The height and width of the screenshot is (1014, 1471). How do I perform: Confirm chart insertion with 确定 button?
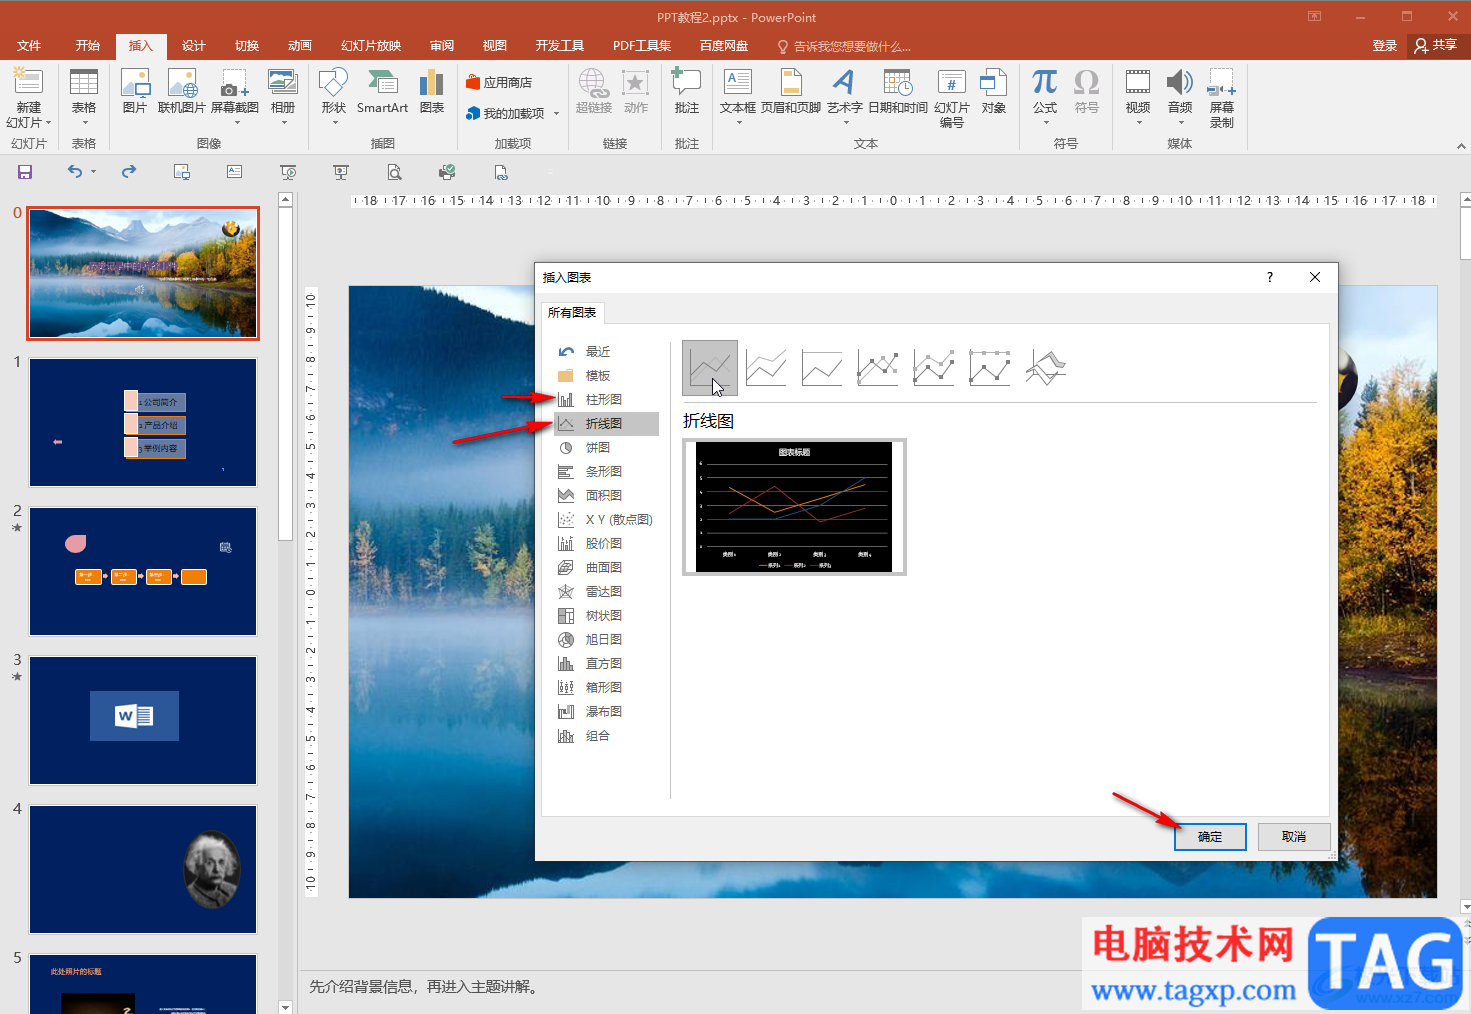[x=1209, y=837]
